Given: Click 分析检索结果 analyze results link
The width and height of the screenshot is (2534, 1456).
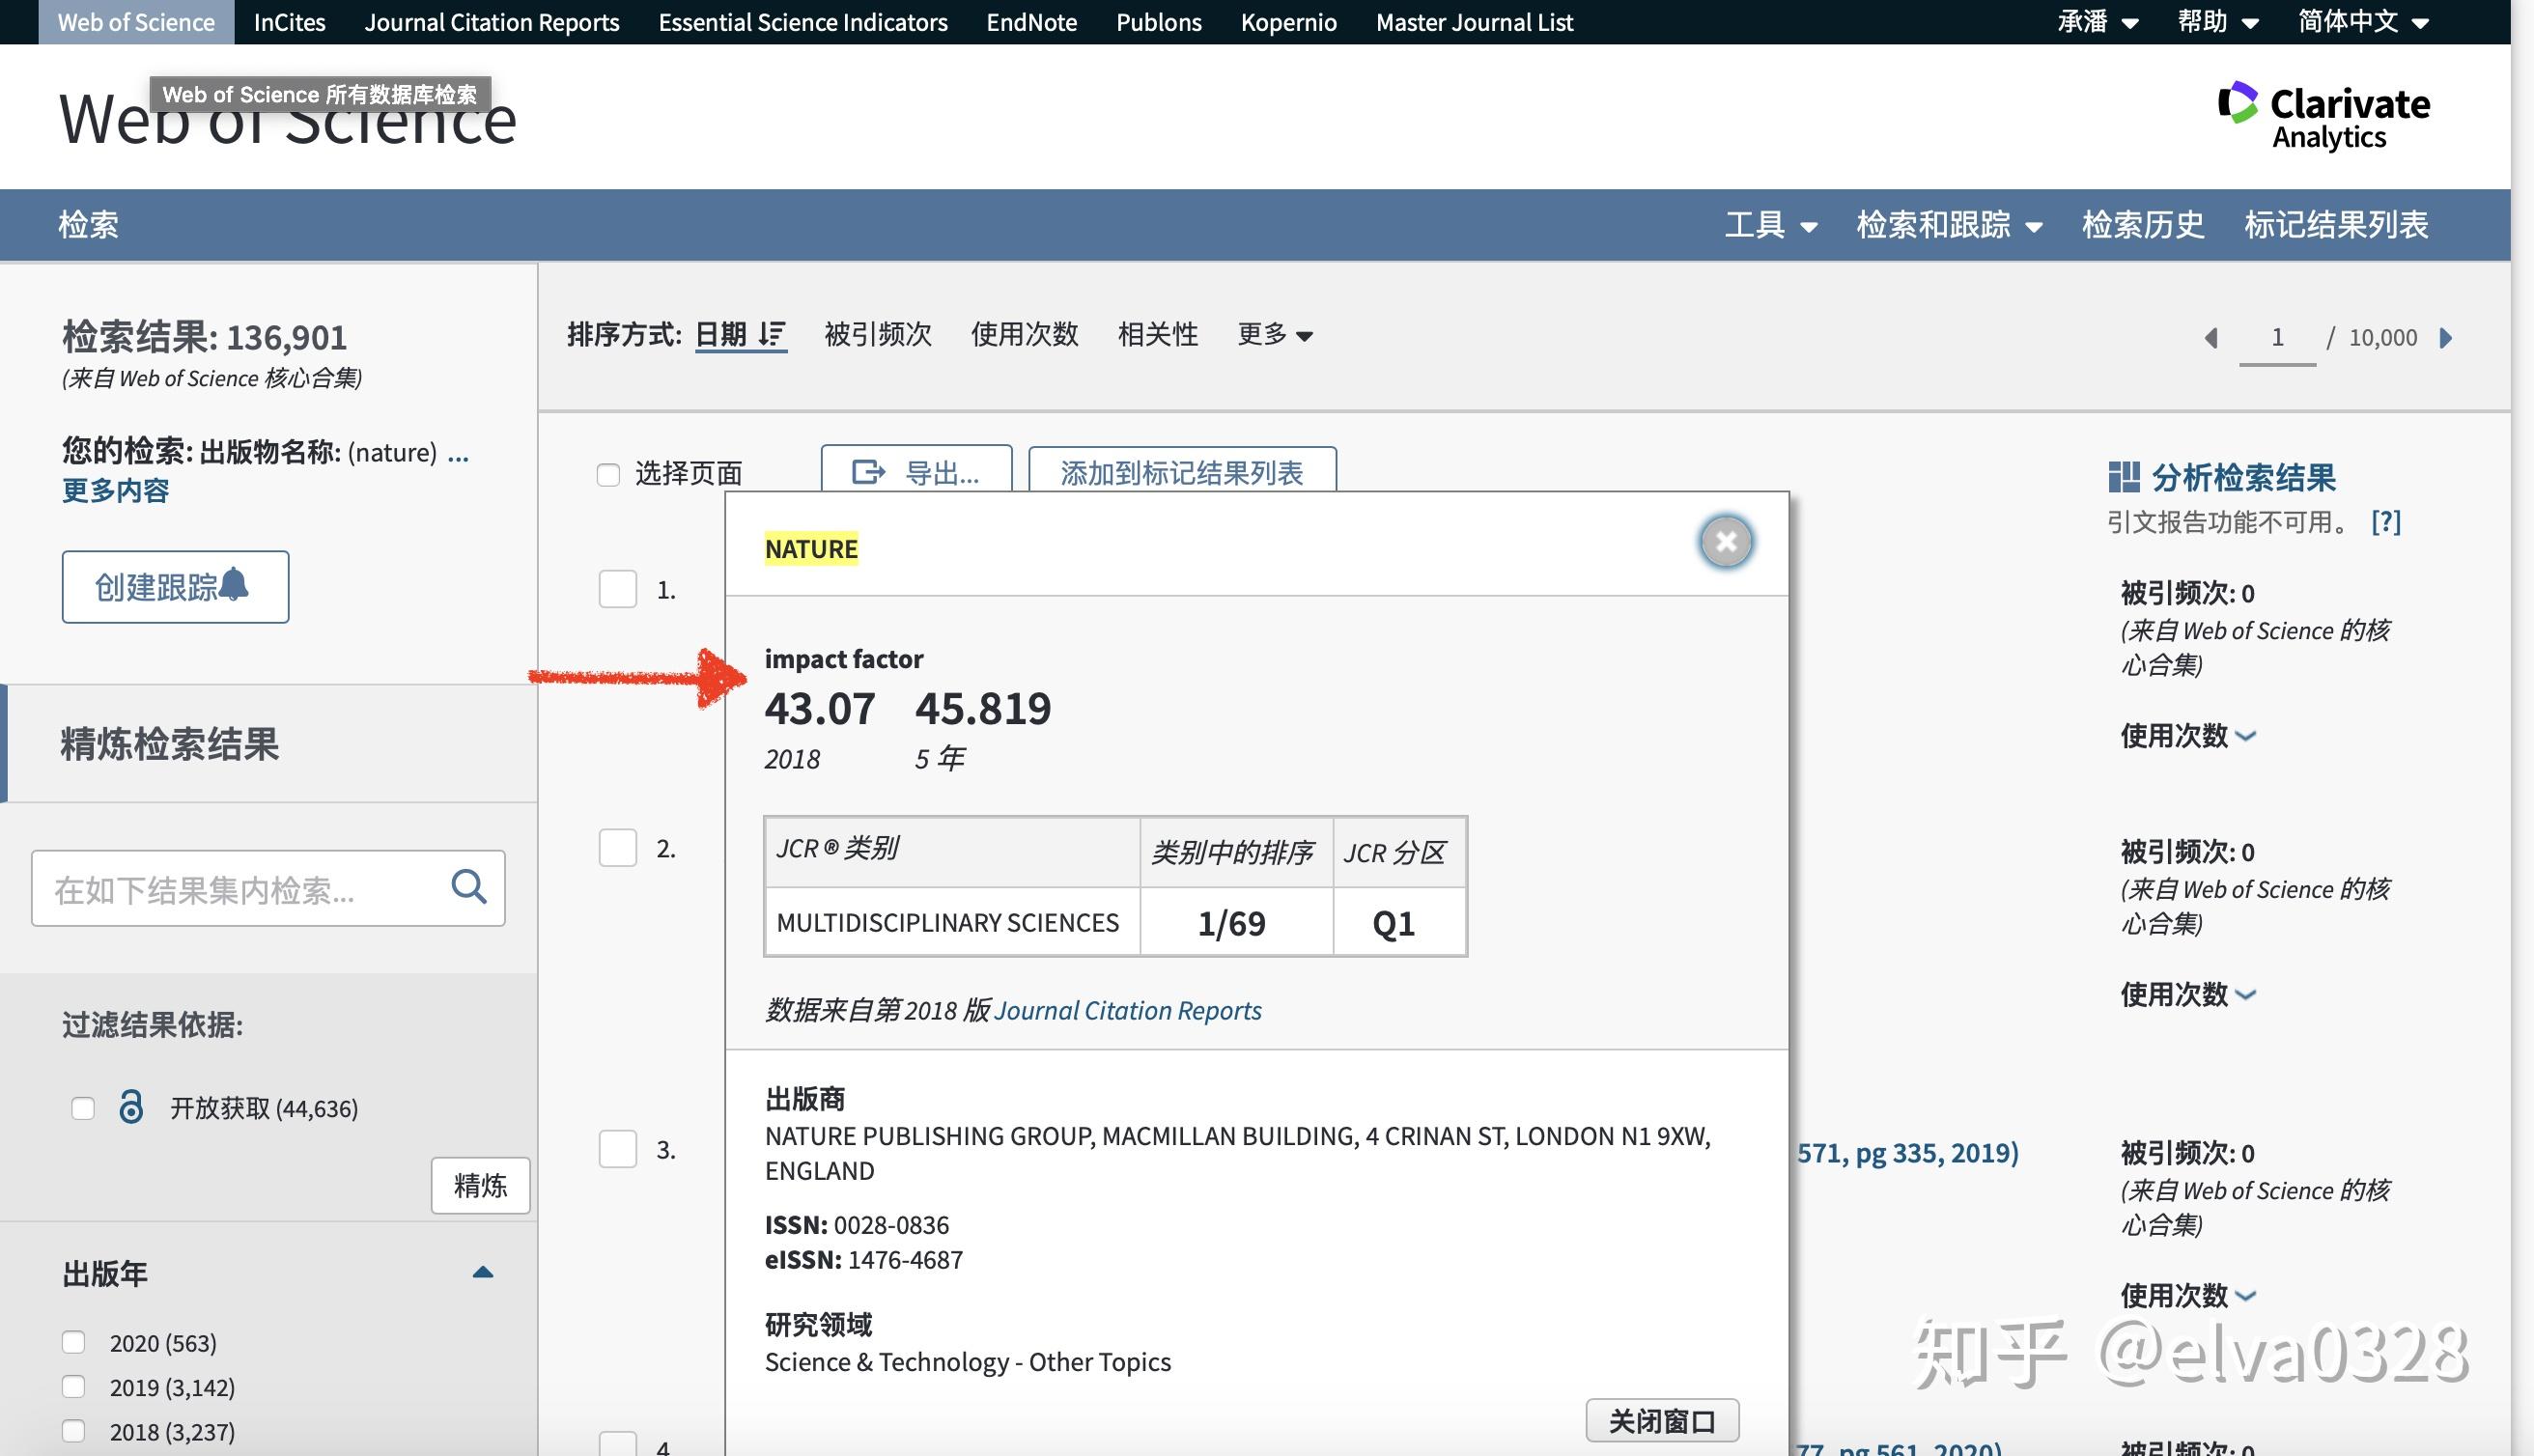Looking at the screenshot, I should click(x=2243, y=477).
